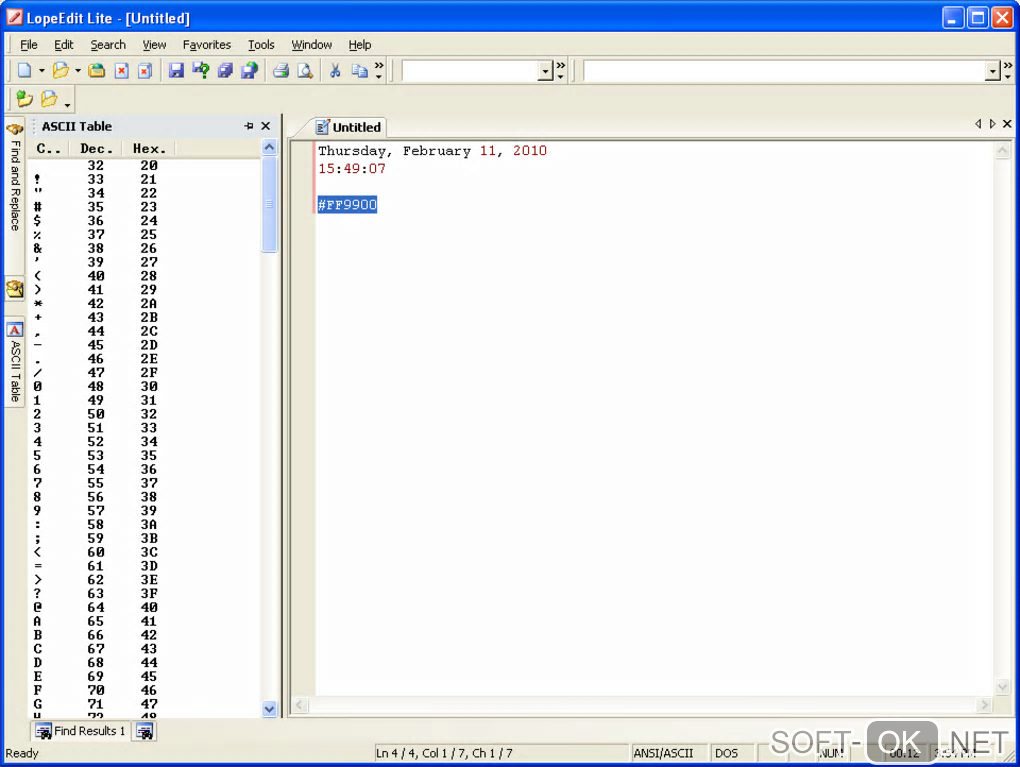
Task: Click the ASCII table scrollbar thumb
Action: click(269, 204)
